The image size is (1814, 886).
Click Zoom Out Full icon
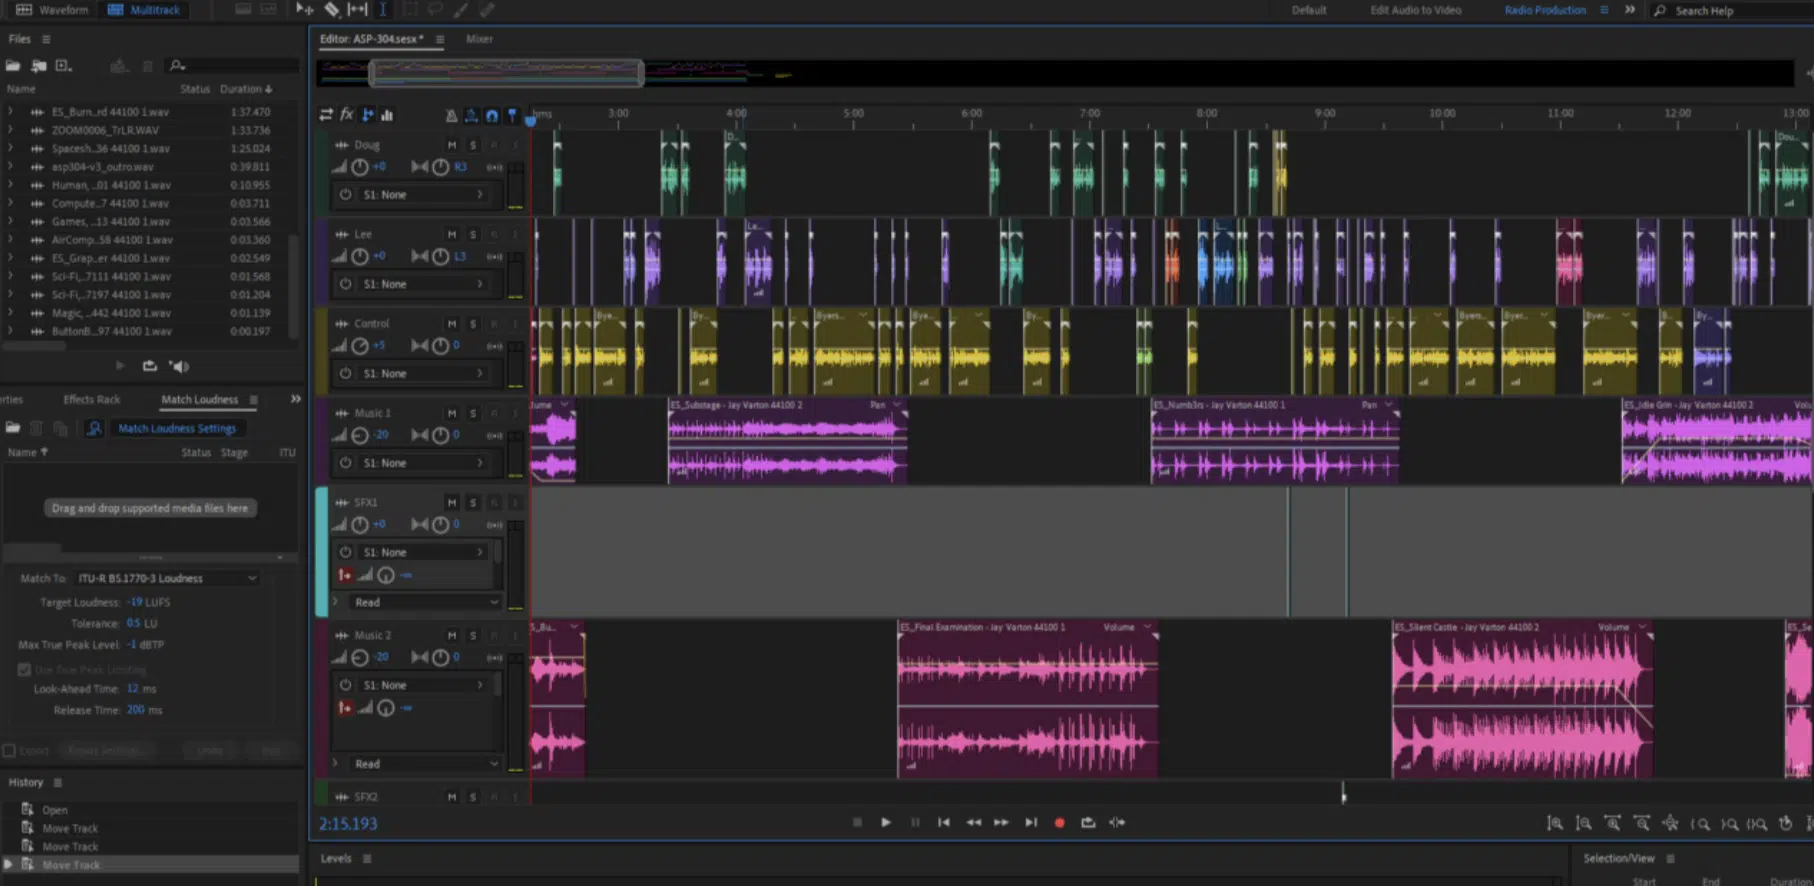pyautogui.click(x=1671, y=823)
